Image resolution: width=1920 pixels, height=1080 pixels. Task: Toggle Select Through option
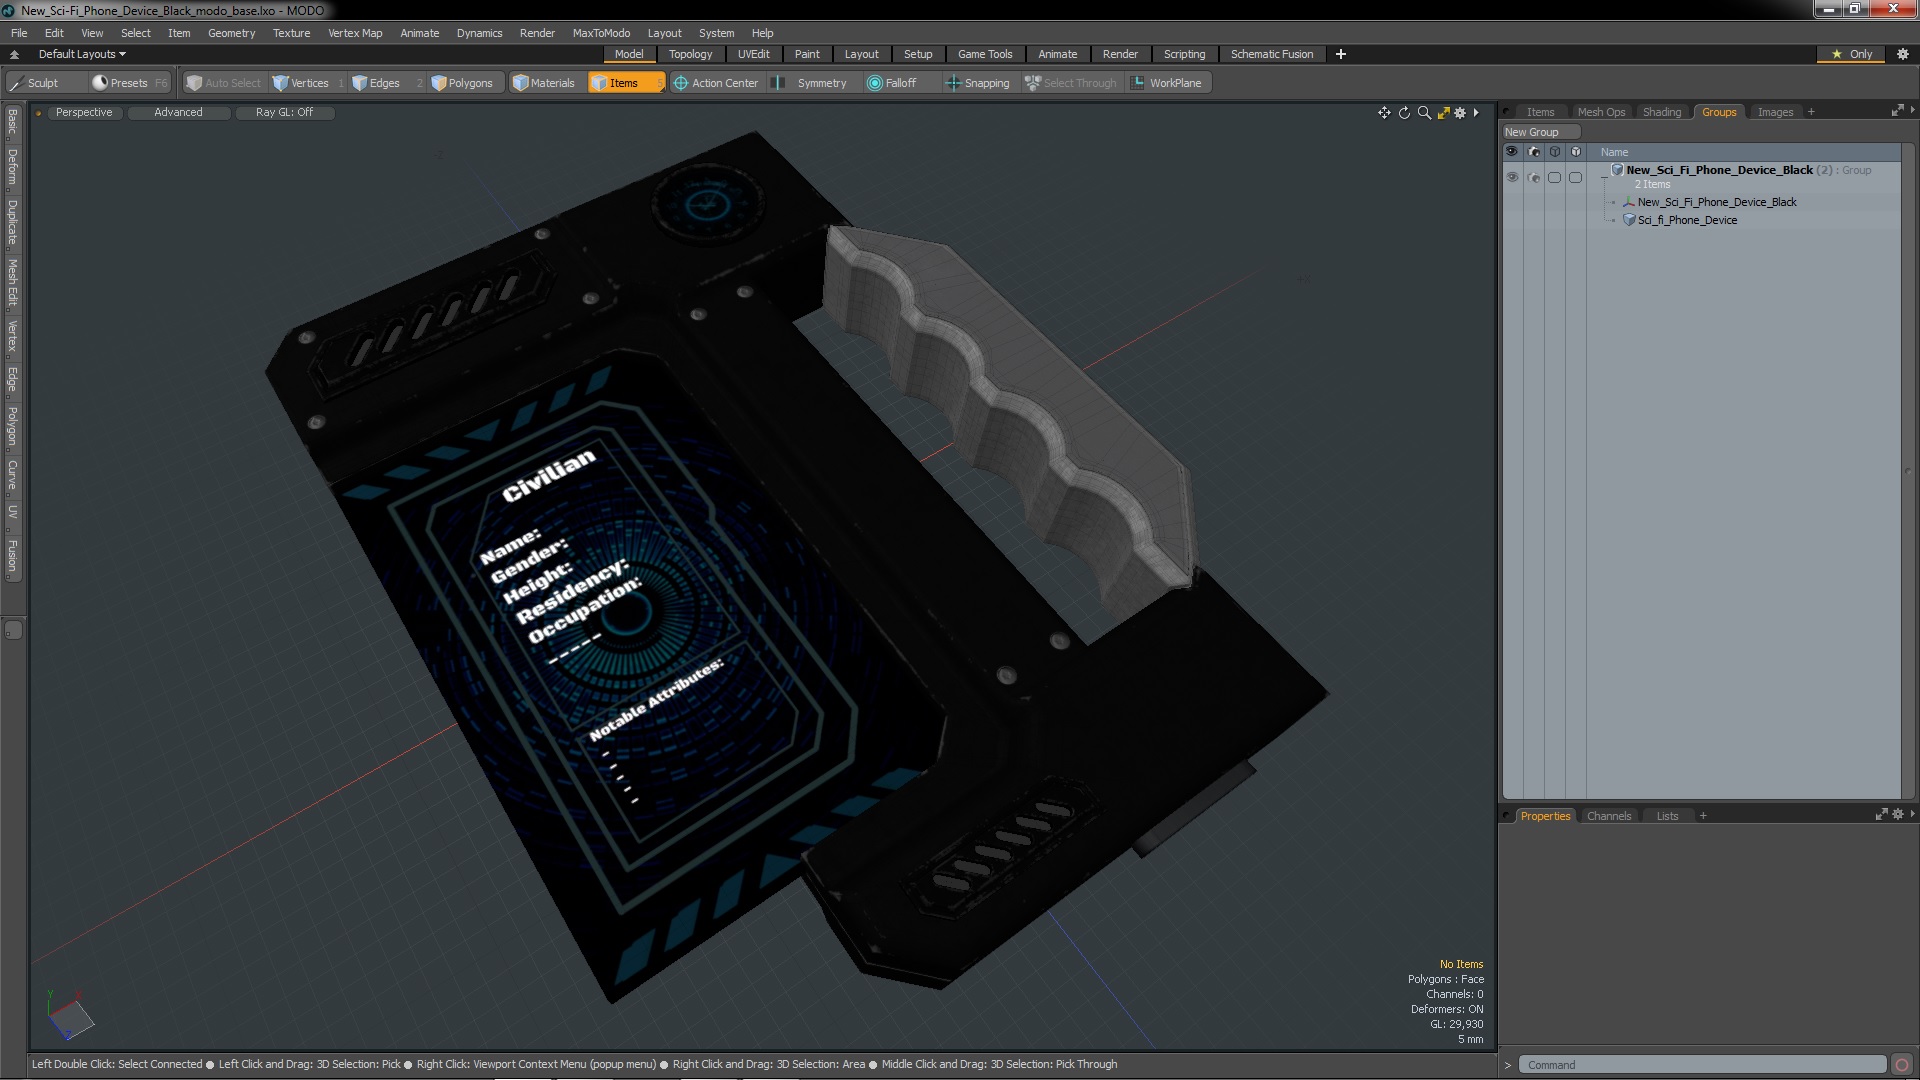tap(1070, 83)
